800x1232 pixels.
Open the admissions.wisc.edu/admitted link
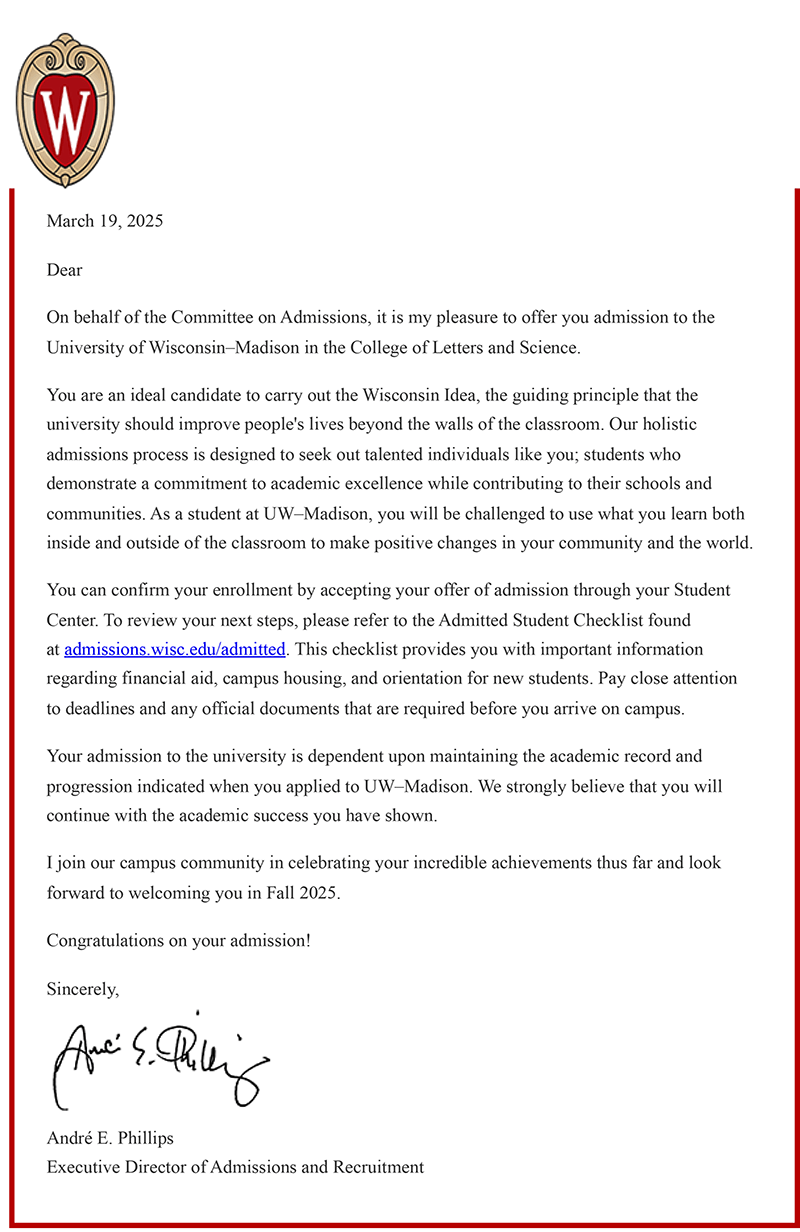(x=175, y=649)
